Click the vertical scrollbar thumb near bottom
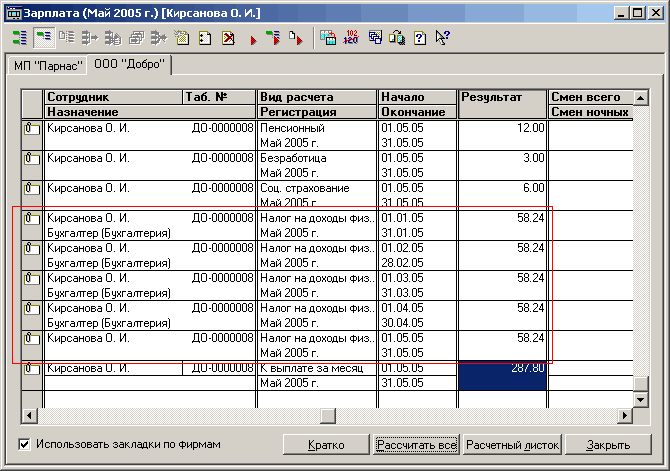Screen dimensions: 670x471 (x=641, y=383)
